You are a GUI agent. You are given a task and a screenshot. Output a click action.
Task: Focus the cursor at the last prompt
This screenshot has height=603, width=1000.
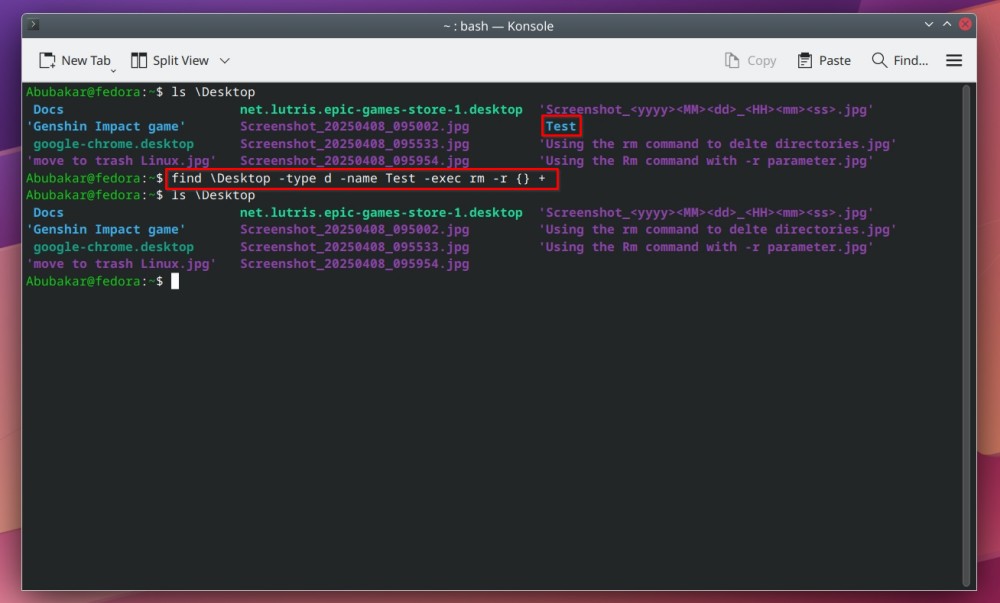pos(175,282)
